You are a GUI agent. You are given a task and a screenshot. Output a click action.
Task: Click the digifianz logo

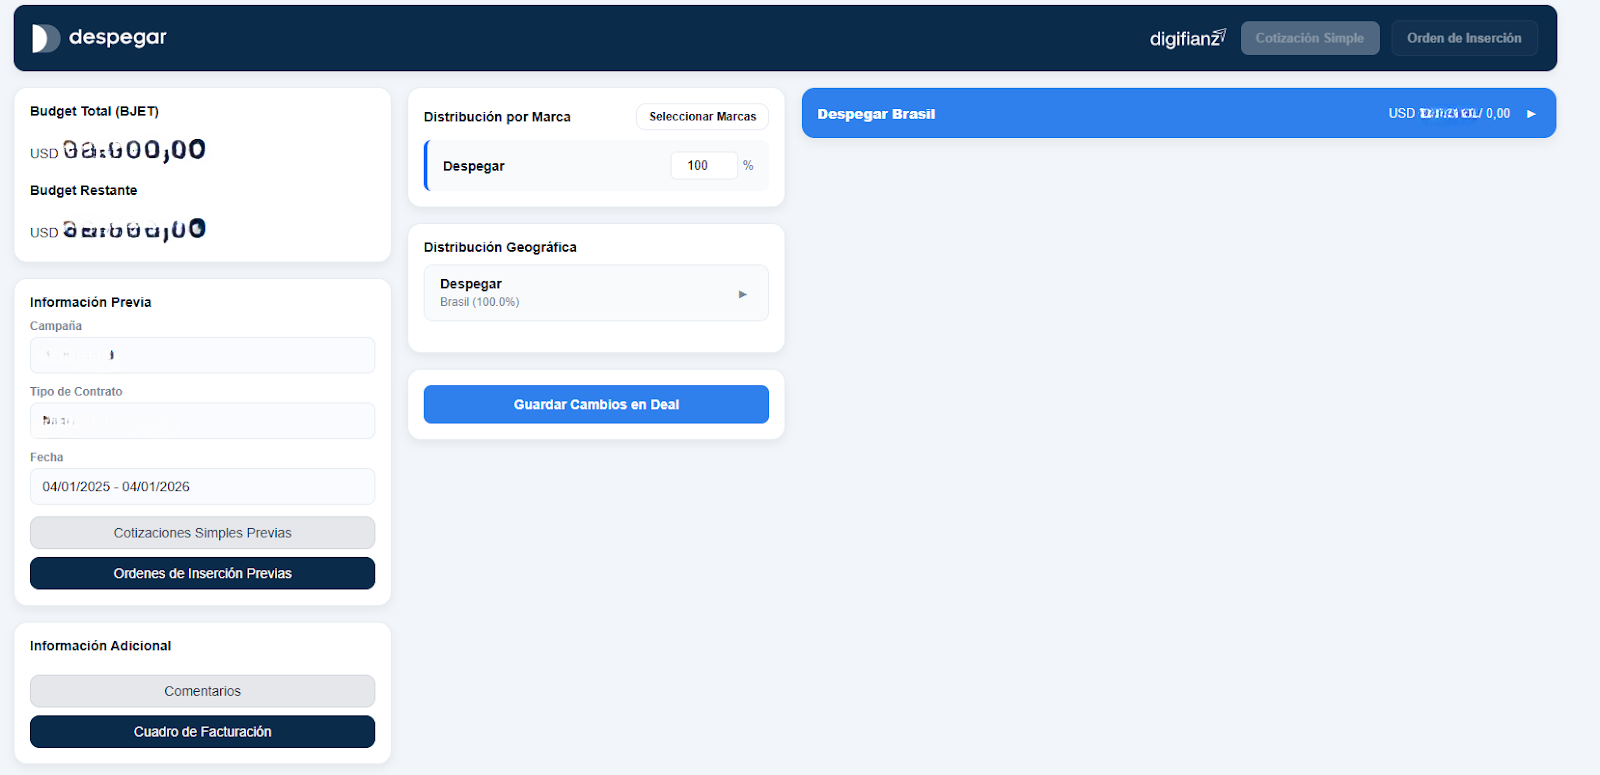click(1187, 38)
